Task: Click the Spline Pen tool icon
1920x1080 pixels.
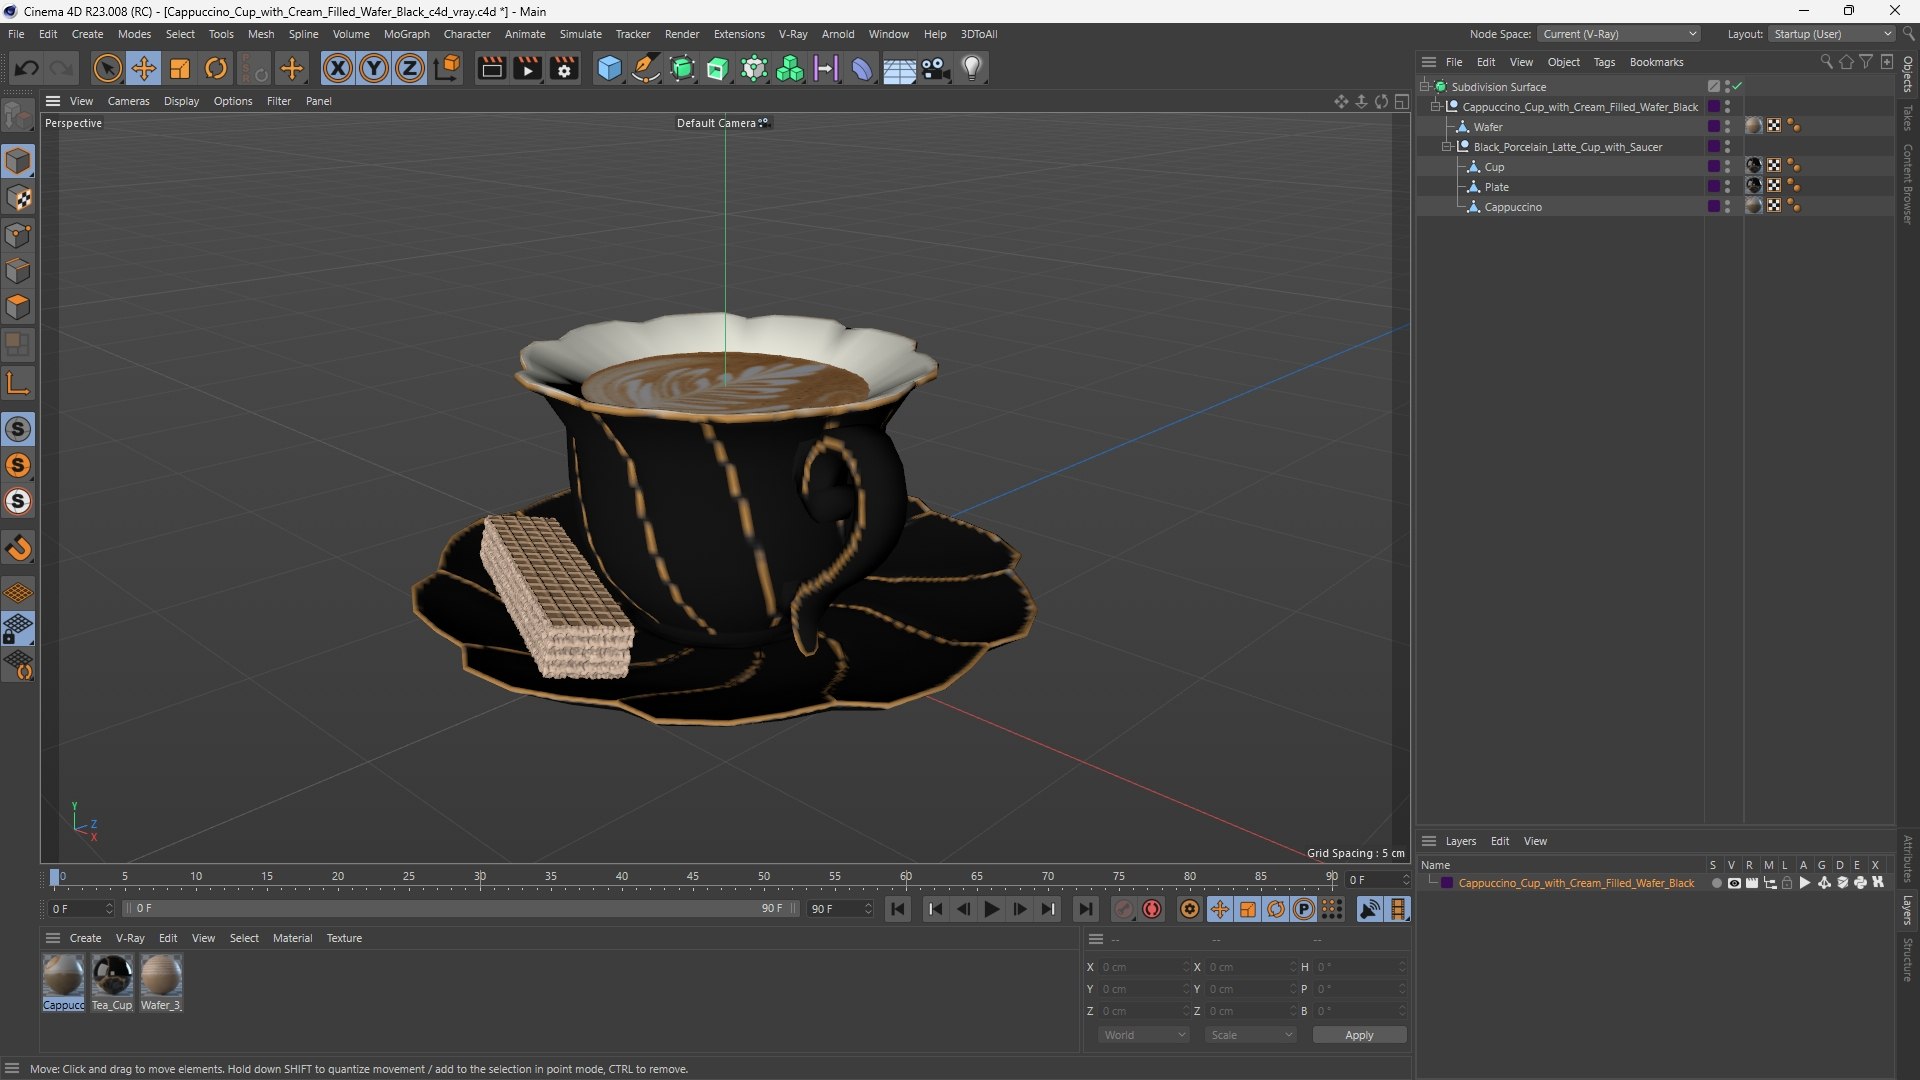Action: click(x=646, y=68)
